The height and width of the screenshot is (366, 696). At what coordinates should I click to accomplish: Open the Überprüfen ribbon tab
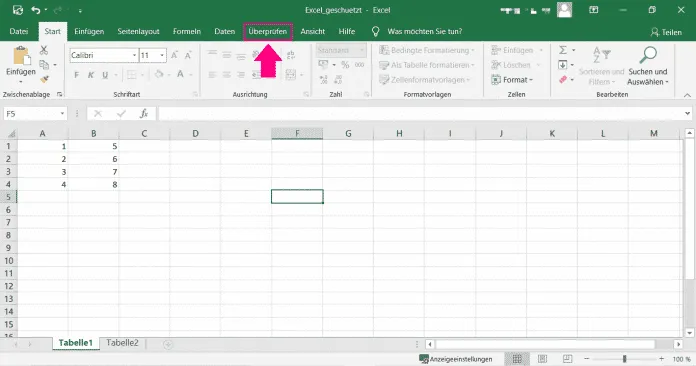point(268,31)
